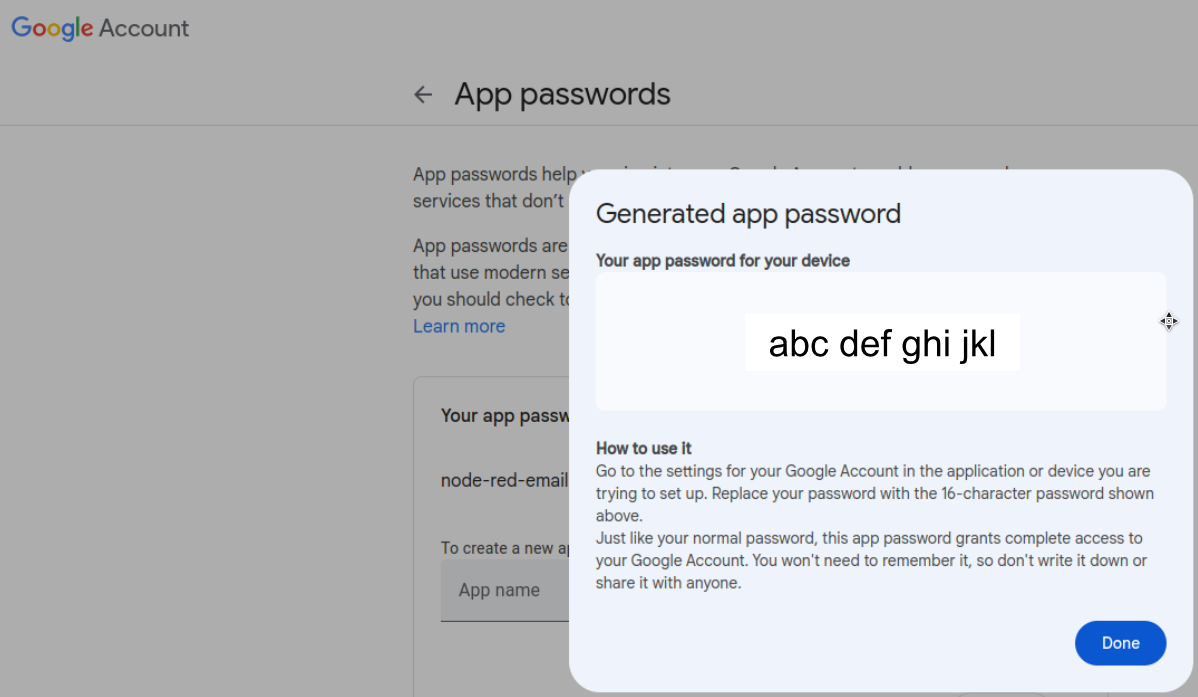The image size is (1198, 697).
Task: Click the '16-character password' instruction paragraph
Action: tap(875, 493)
